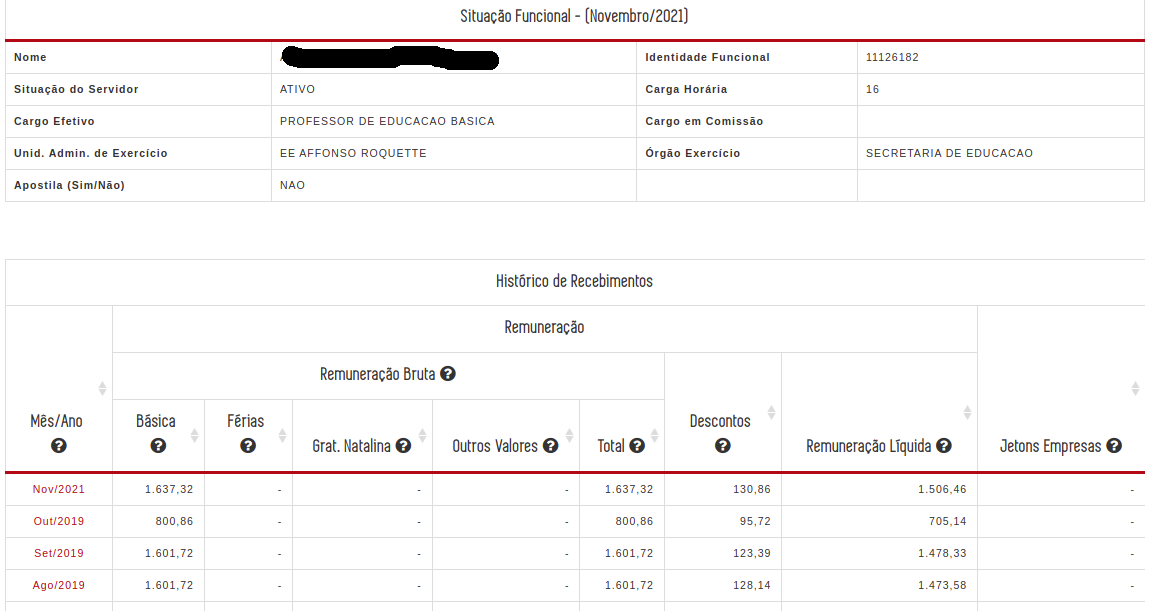Sort by Remuneração Líquida arrows
Viewport: 1152px width, 611px height.
coord(968,413)
